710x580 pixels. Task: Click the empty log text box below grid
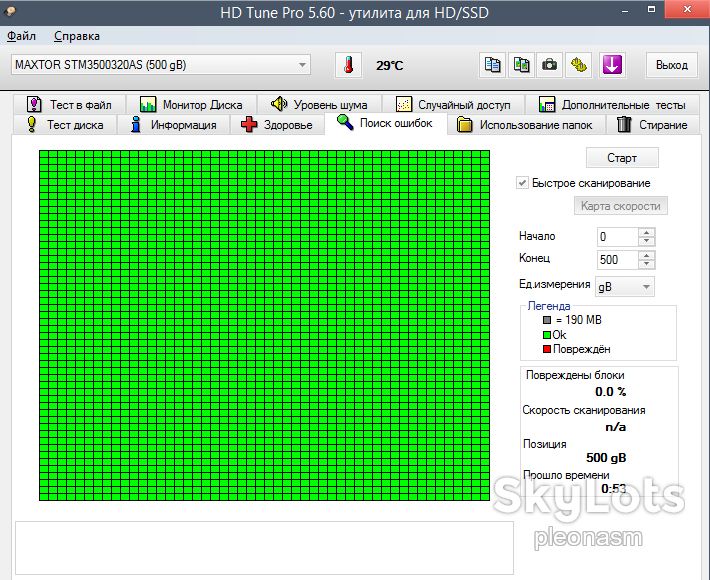tap(264, 548)
